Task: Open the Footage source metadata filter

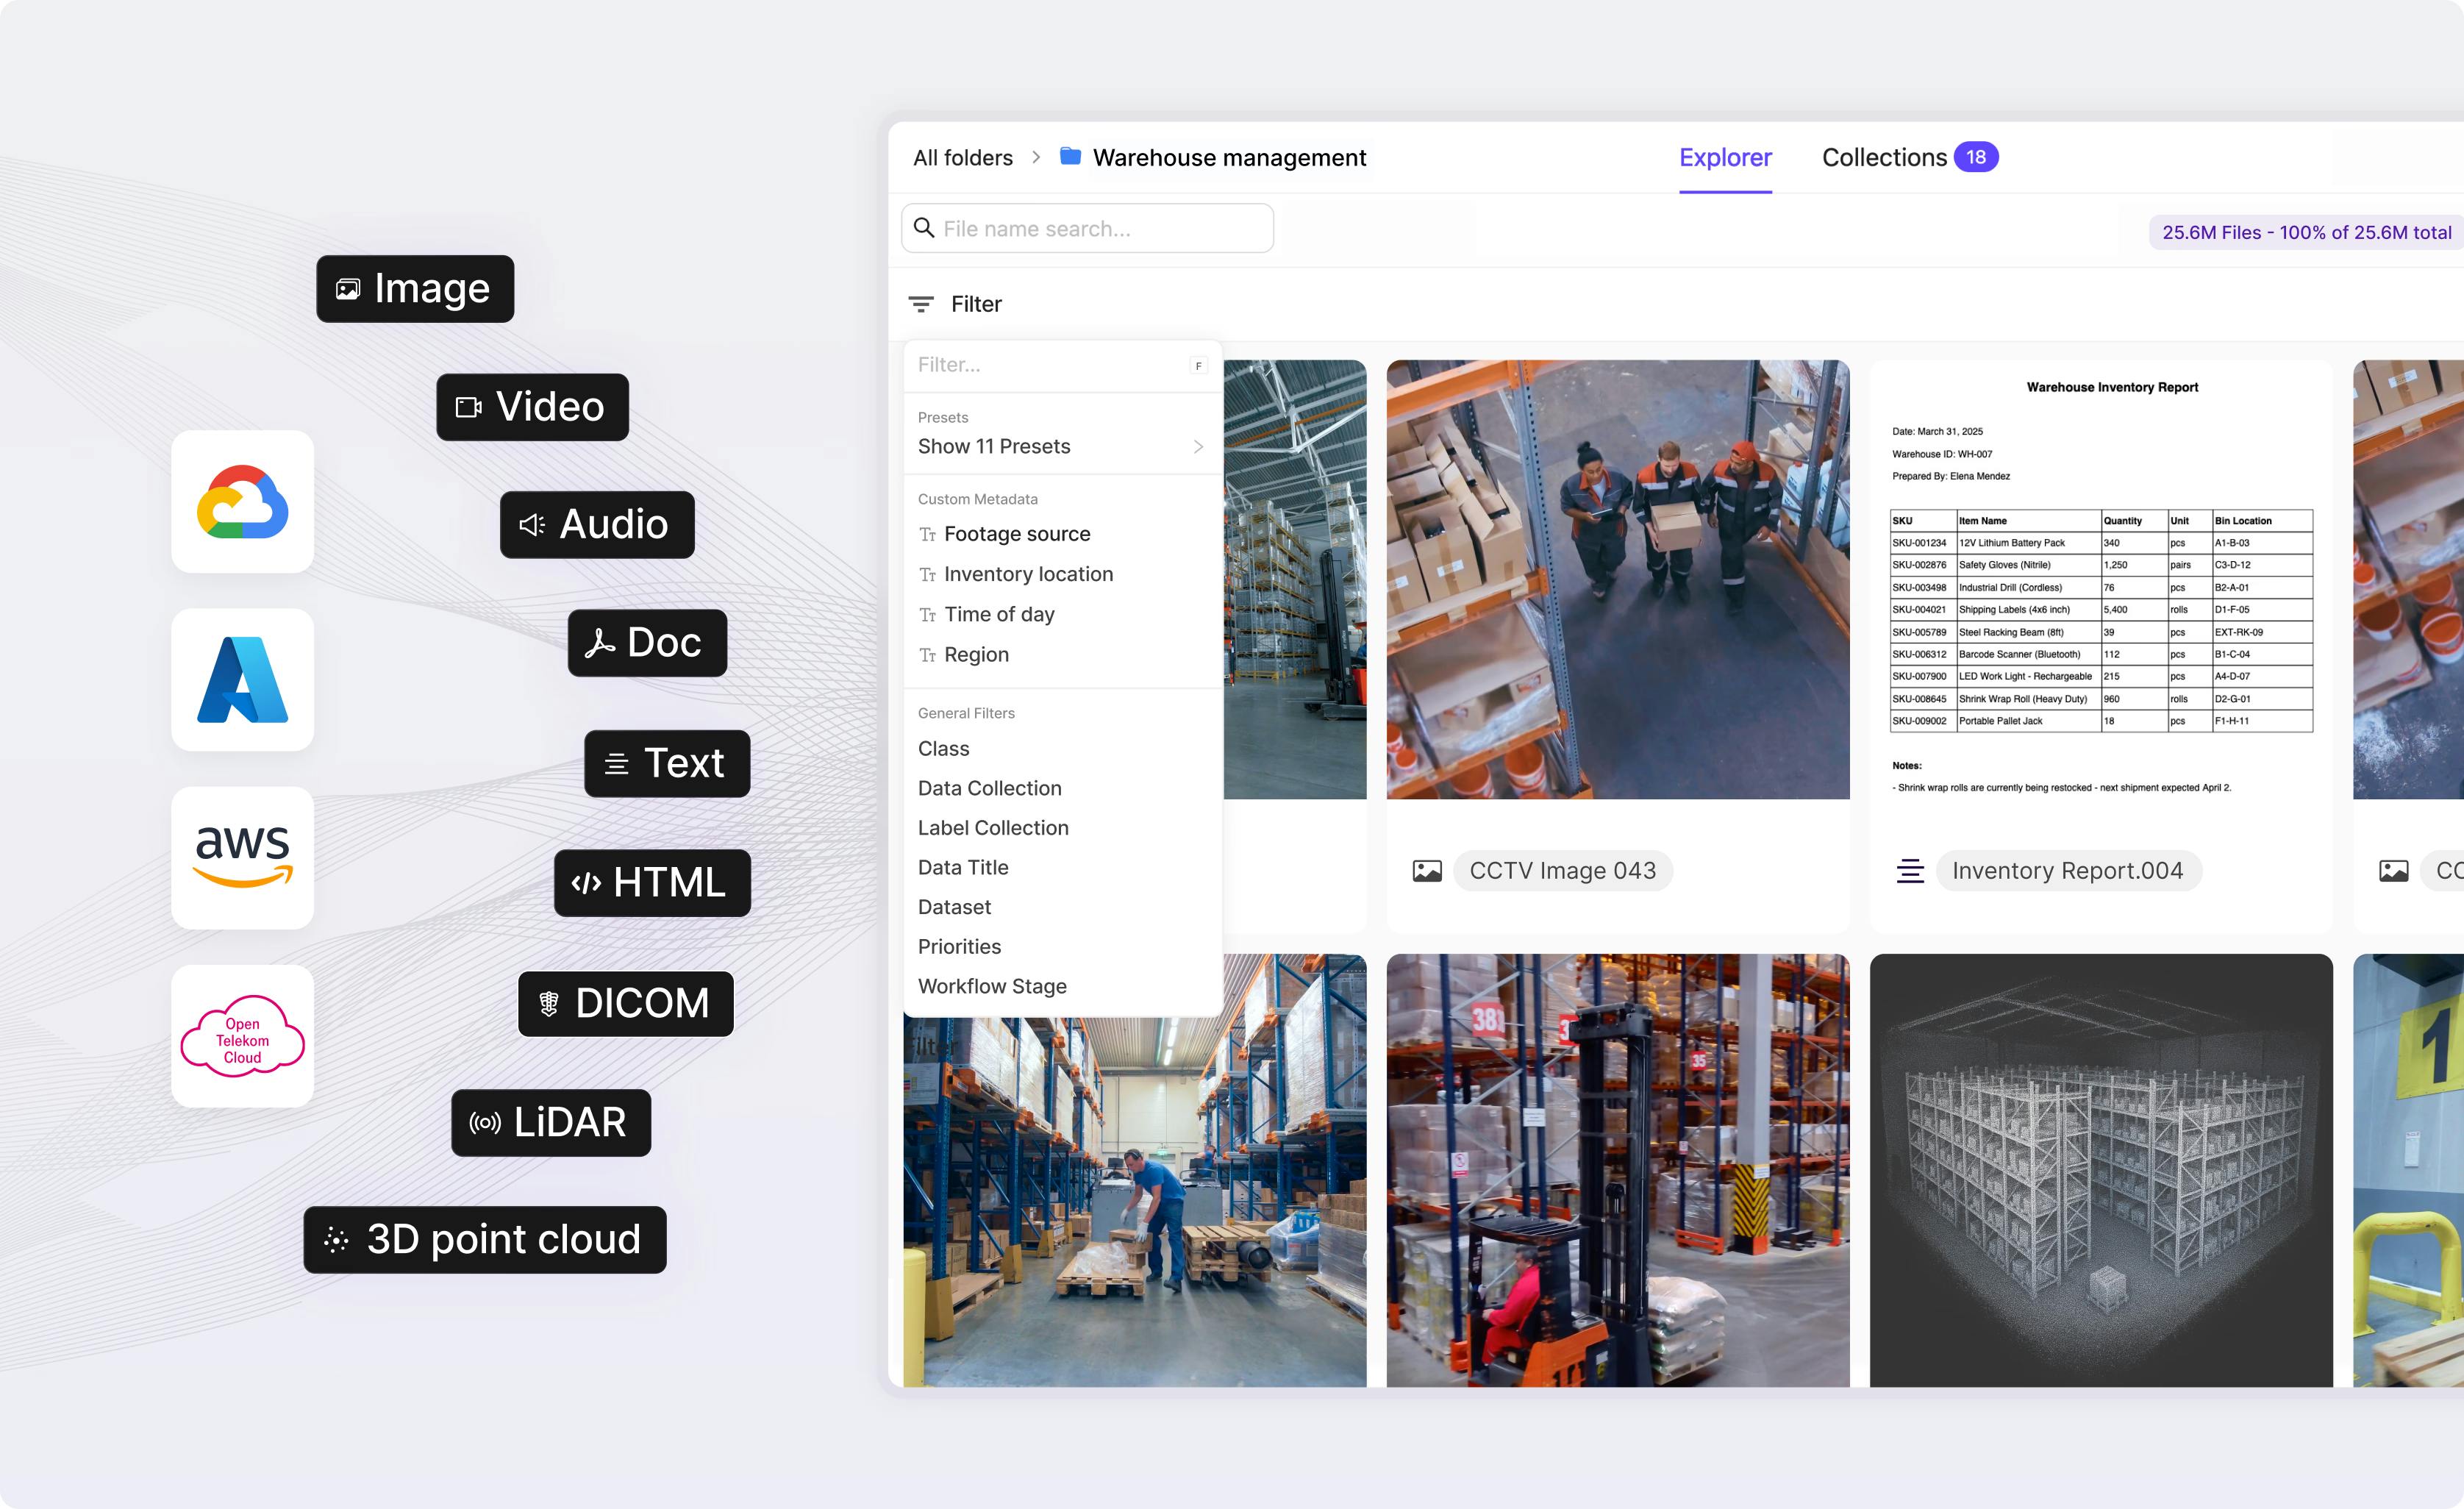Action: coord(1017,533)
